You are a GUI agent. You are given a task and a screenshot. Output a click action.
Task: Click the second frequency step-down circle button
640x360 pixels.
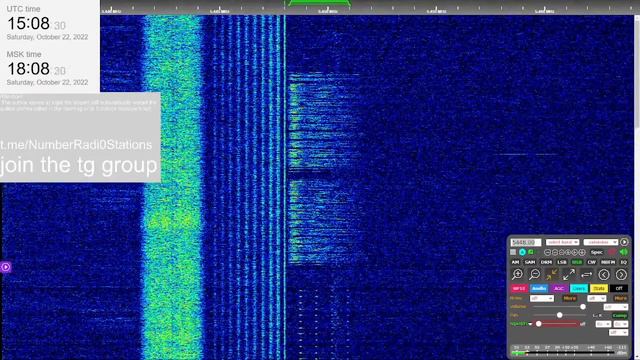(x=555, y=252)
